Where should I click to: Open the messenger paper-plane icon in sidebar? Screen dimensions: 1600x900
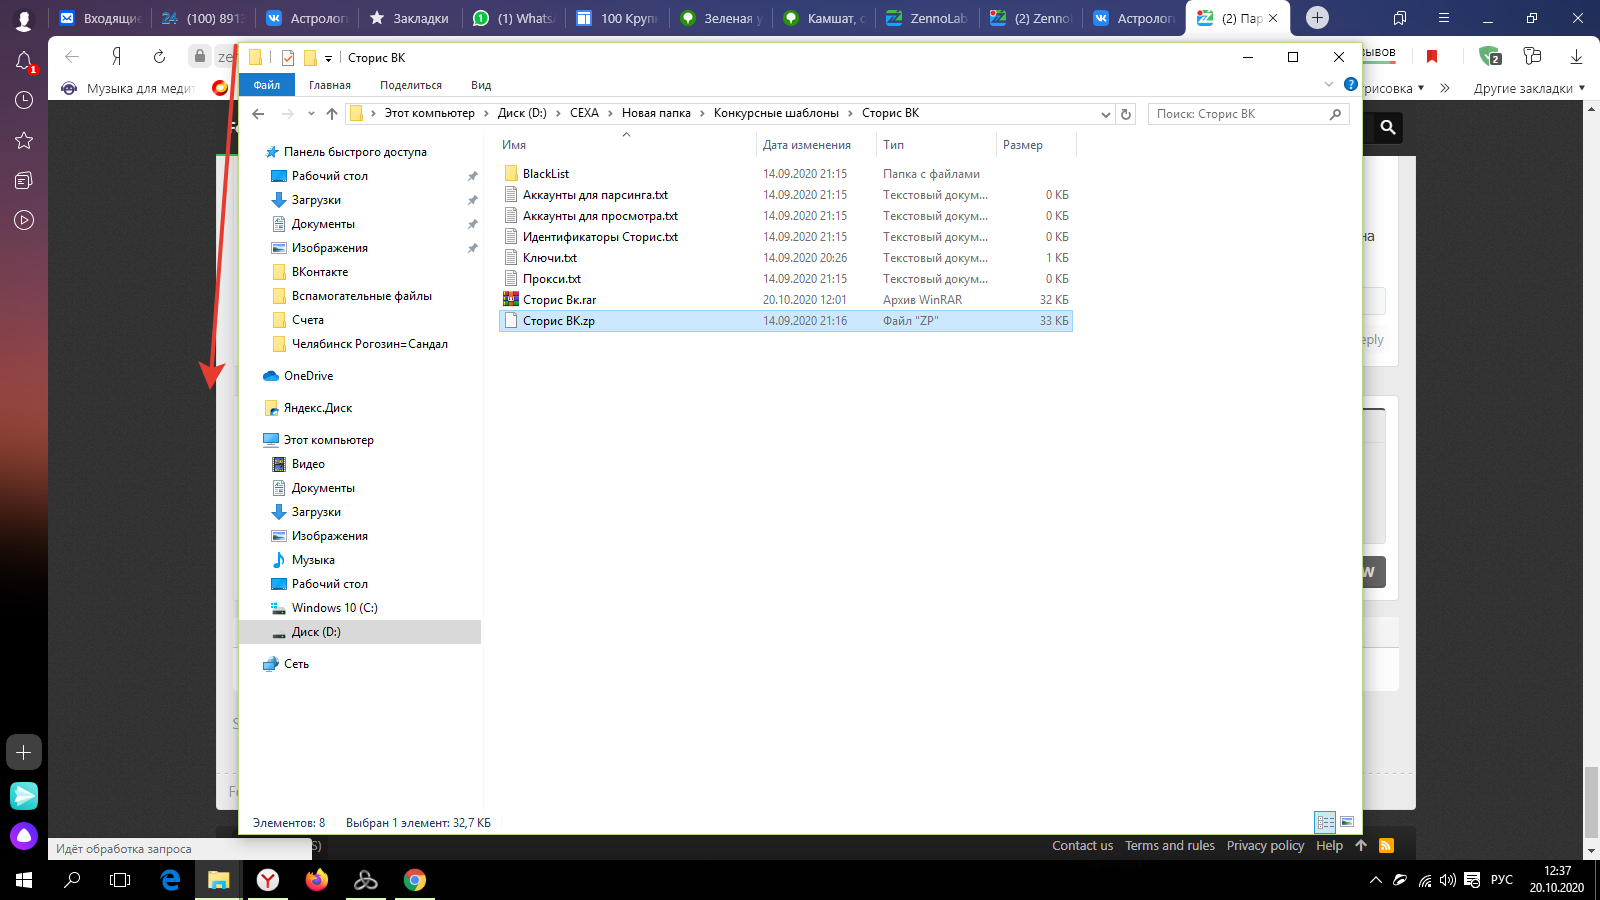pos(24,795)
